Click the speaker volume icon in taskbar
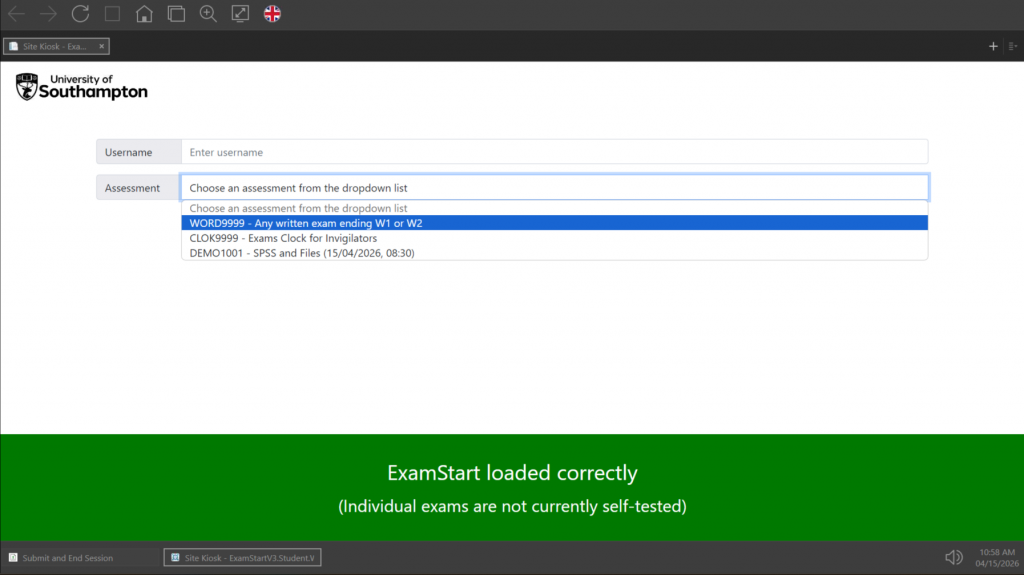 click(x=953, y=557)
